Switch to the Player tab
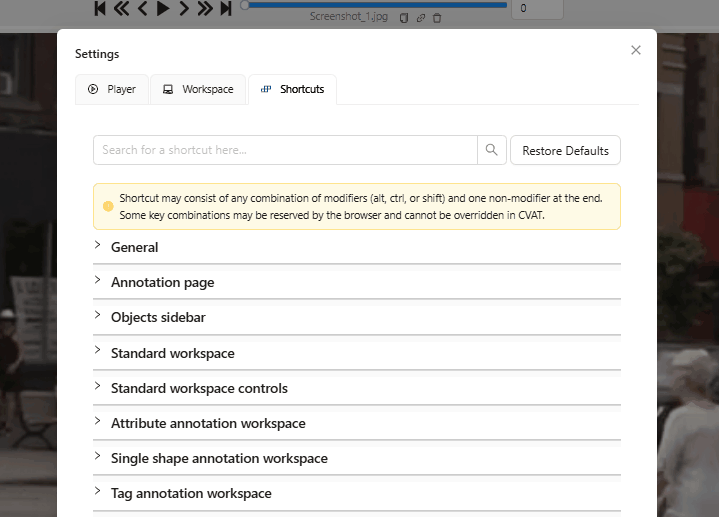This screenshot has height=517, width=719. point(112,89)
